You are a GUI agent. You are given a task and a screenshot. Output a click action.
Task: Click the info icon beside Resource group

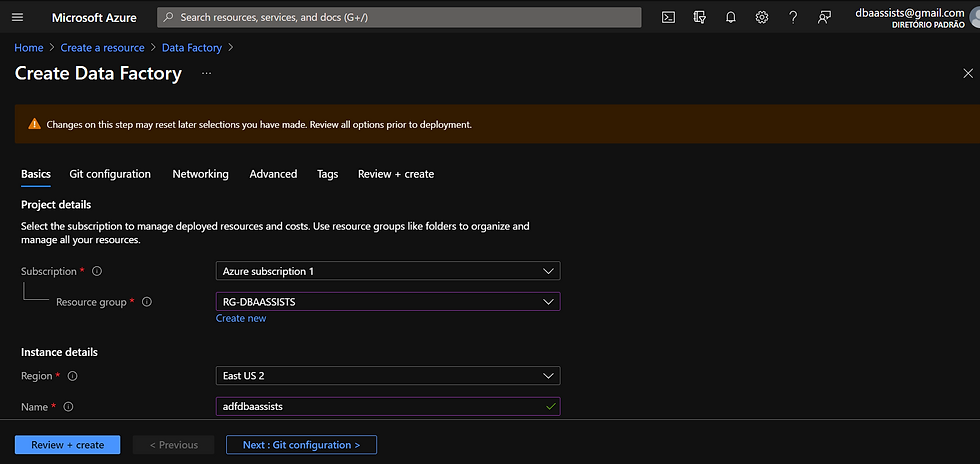pos(147,302)
